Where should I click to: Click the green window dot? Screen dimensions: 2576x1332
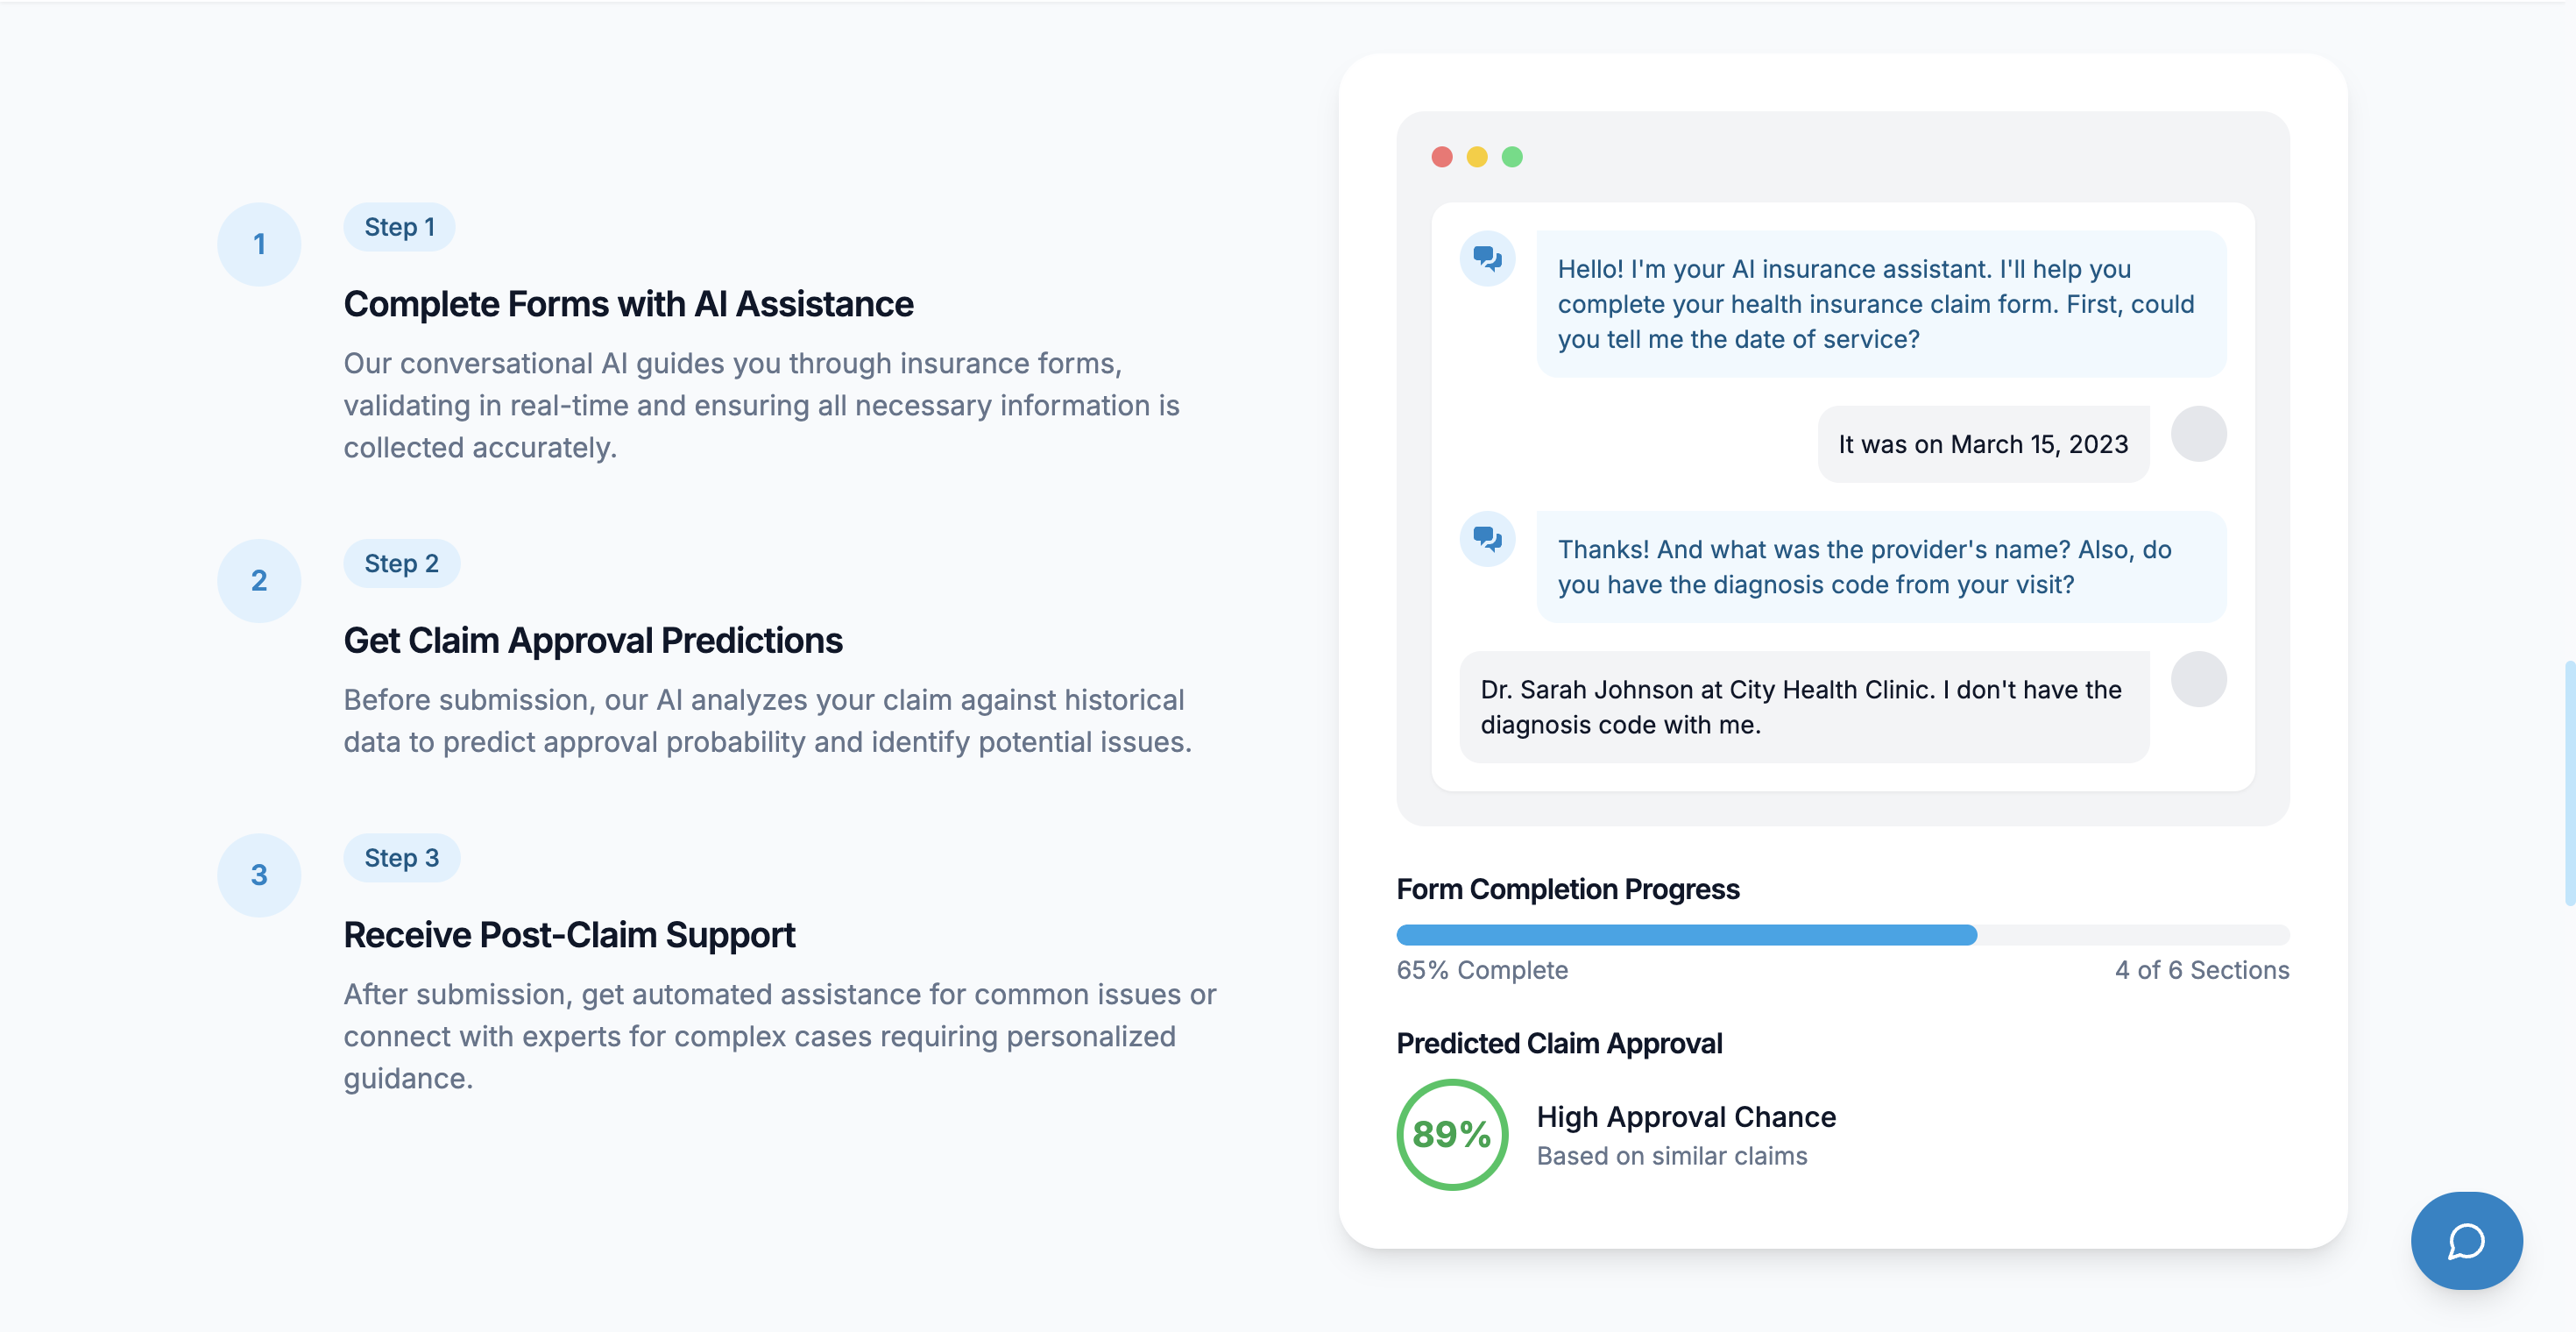coord(1512,157)
